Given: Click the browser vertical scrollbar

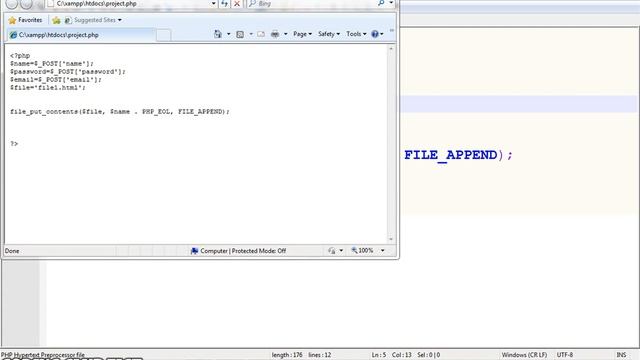Looking at the screenshot, I should tap(391, 144).
